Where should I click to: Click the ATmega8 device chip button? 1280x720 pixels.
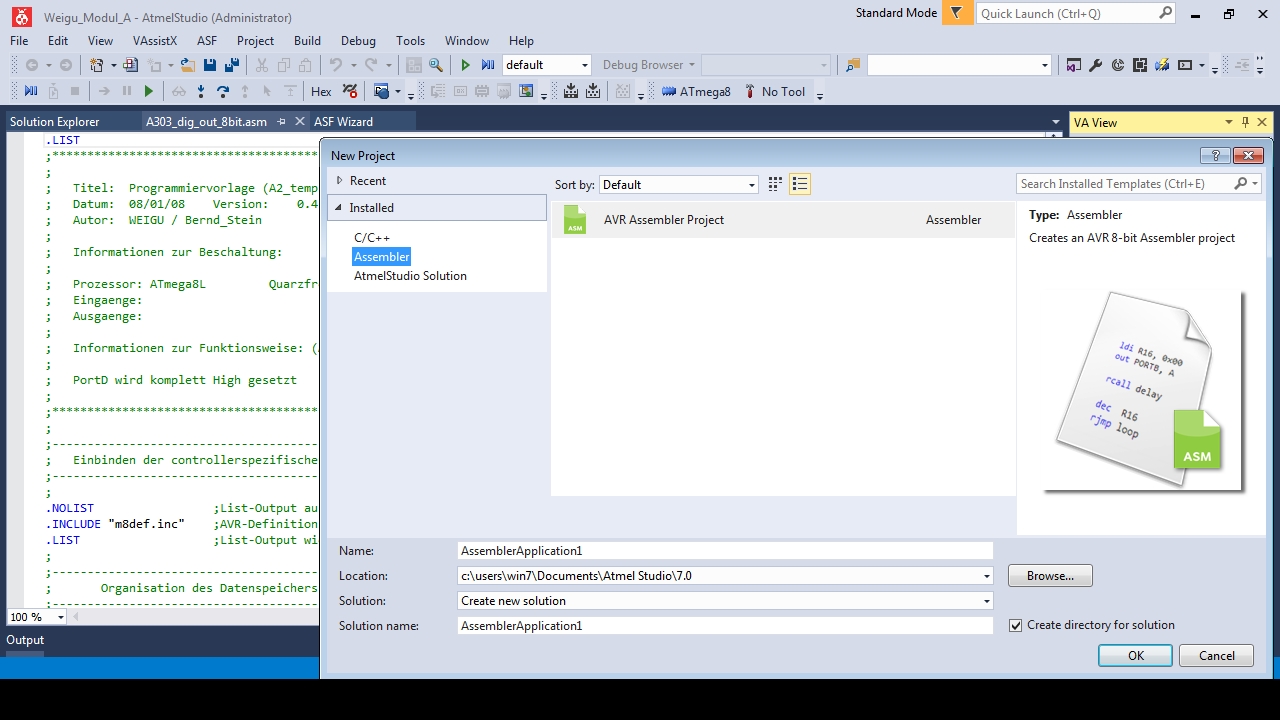pos(697,91)
